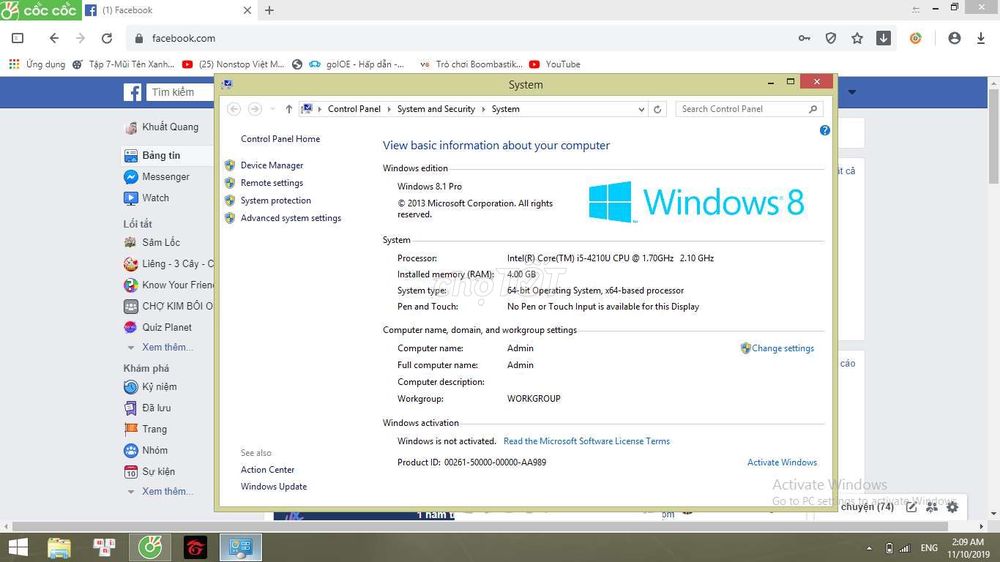The height and width of the screenshot is (562, 1000).
Task: Go to Control Panel Home
Action: point(280,138)
